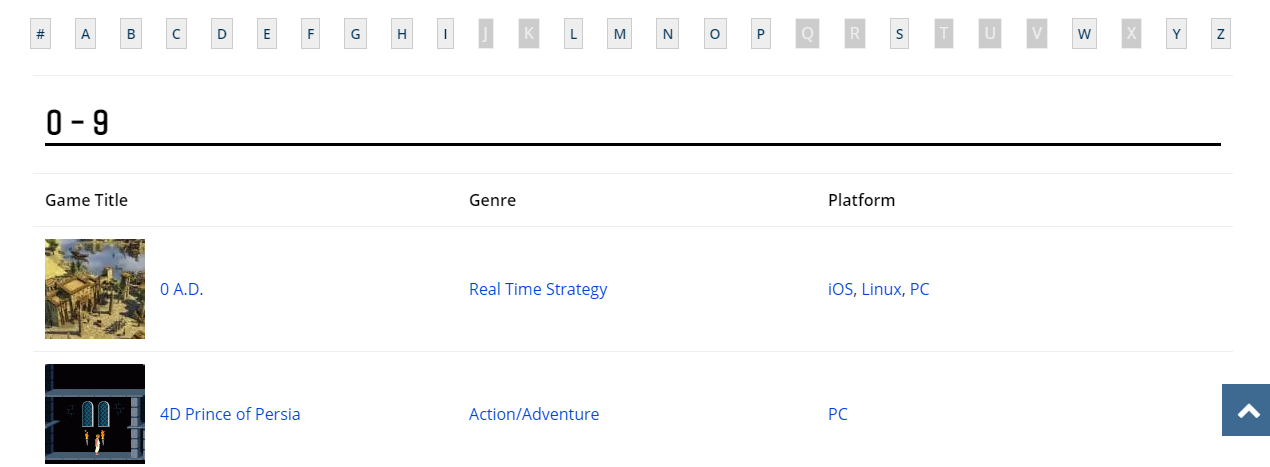The height and width of the screenshot is (467, 1270).
Task: Open the 4D Prince of Persia link
Action: [230, 414]
